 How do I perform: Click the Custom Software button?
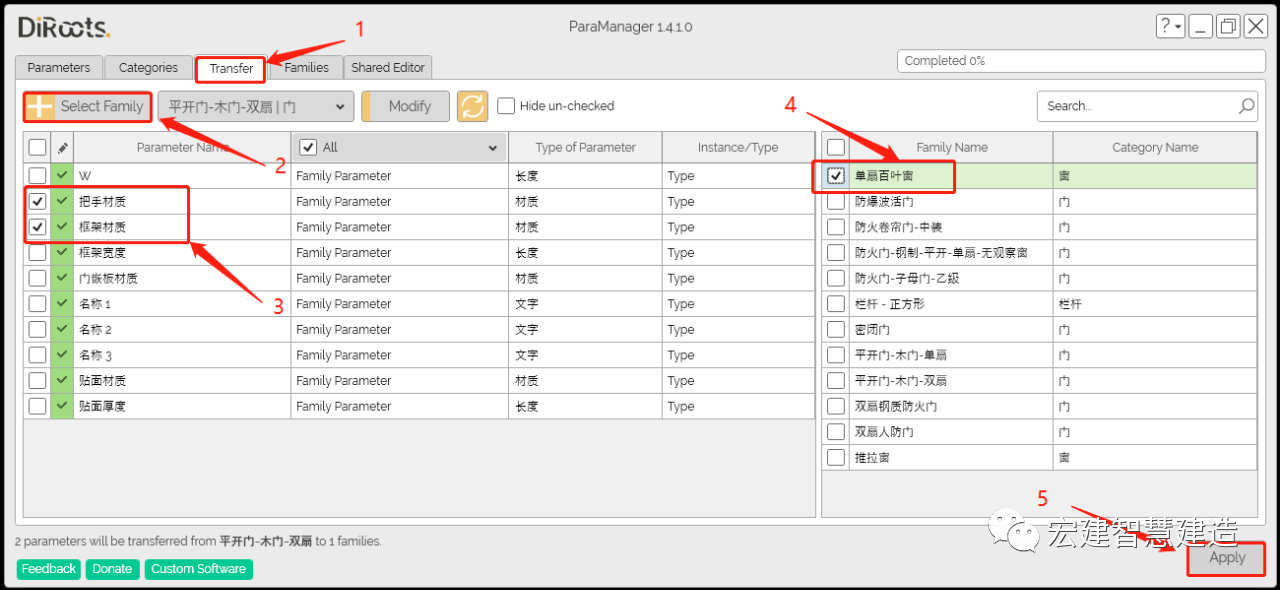(198, 569)
